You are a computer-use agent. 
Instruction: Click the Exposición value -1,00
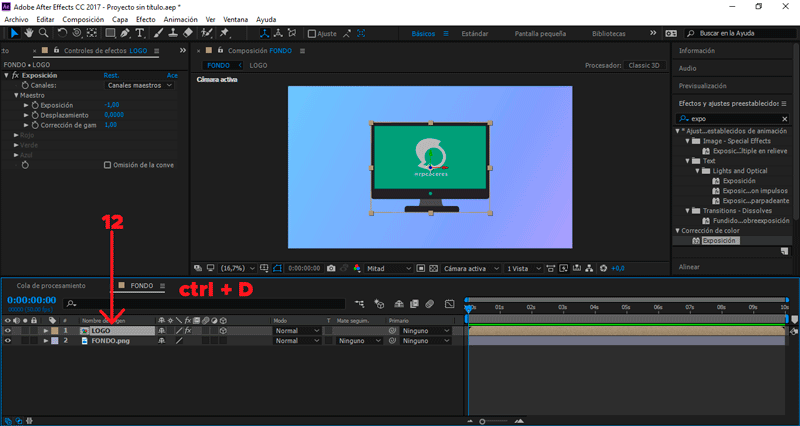111,105
